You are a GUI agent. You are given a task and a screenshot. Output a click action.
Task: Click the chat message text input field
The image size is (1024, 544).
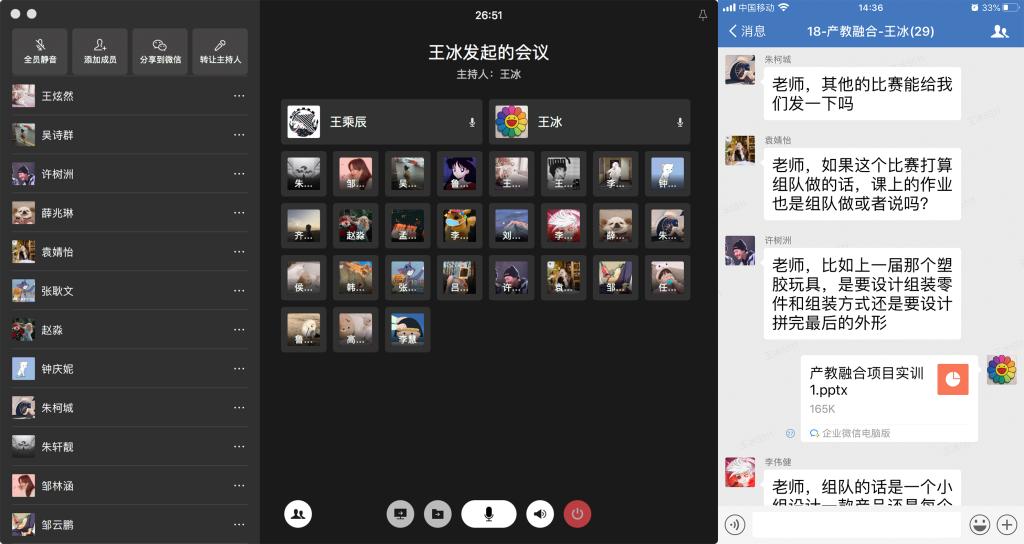click(856, 524)
